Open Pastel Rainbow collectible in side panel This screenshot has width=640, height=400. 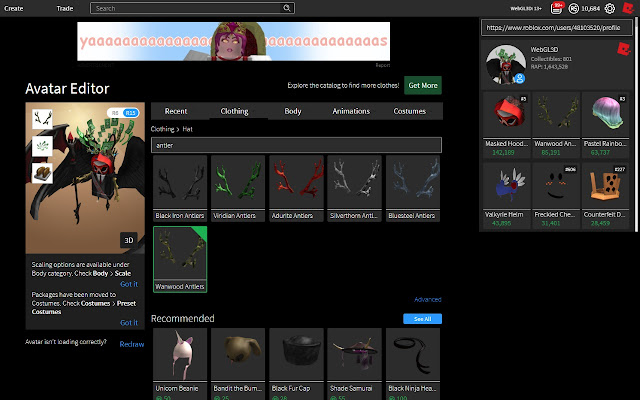pos(605,125)
